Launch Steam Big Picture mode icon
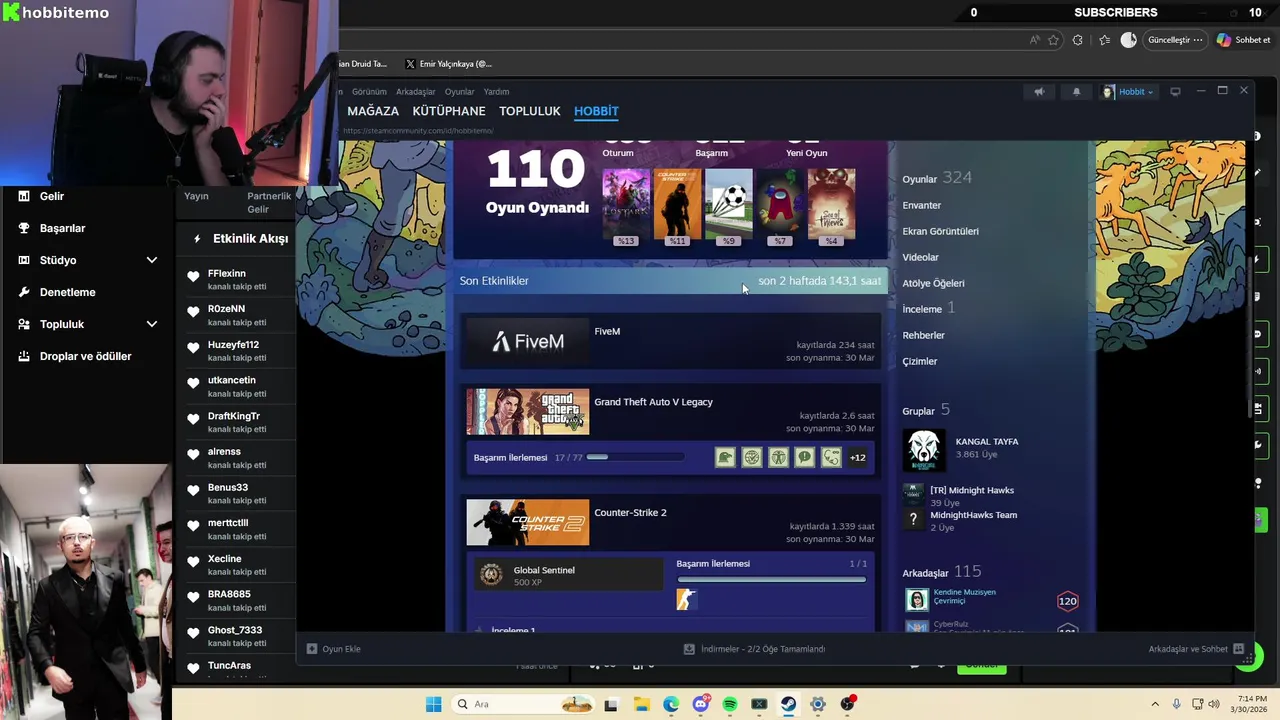The width and height of the screenshot is (1280, 720). pos(1175,91)
